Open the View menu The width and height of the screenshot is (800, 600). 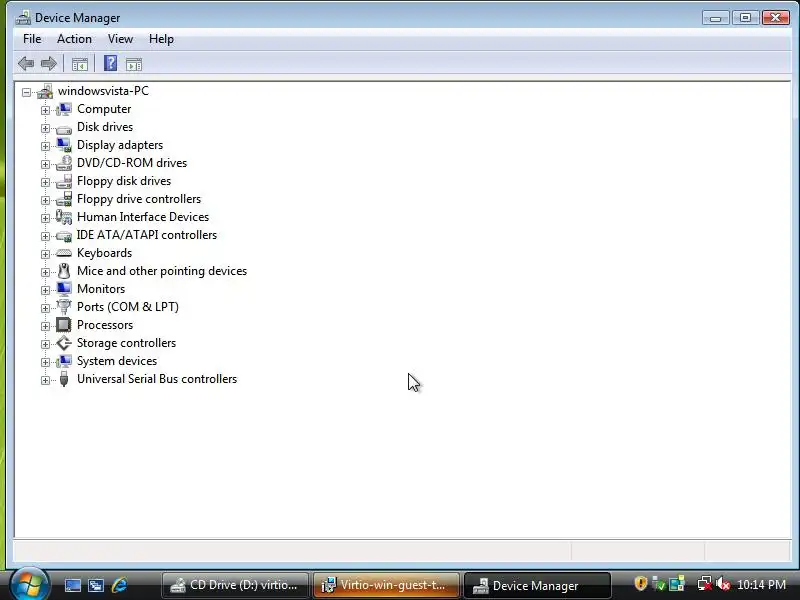pos(120,39)
